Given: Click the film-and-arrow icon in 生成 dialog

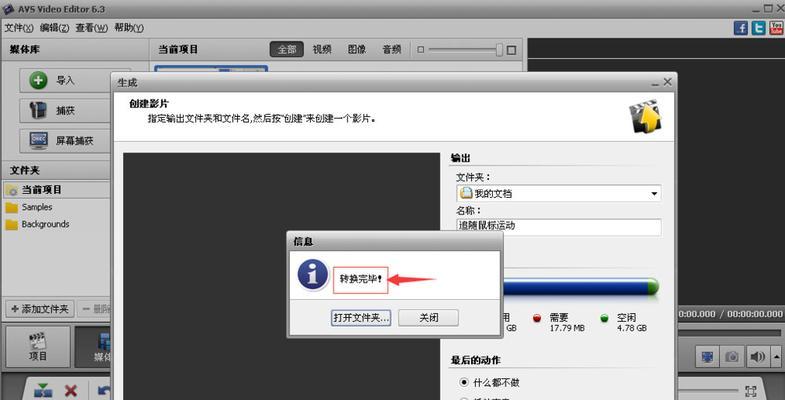Looking at the screenshot, I should click(645, 116).
